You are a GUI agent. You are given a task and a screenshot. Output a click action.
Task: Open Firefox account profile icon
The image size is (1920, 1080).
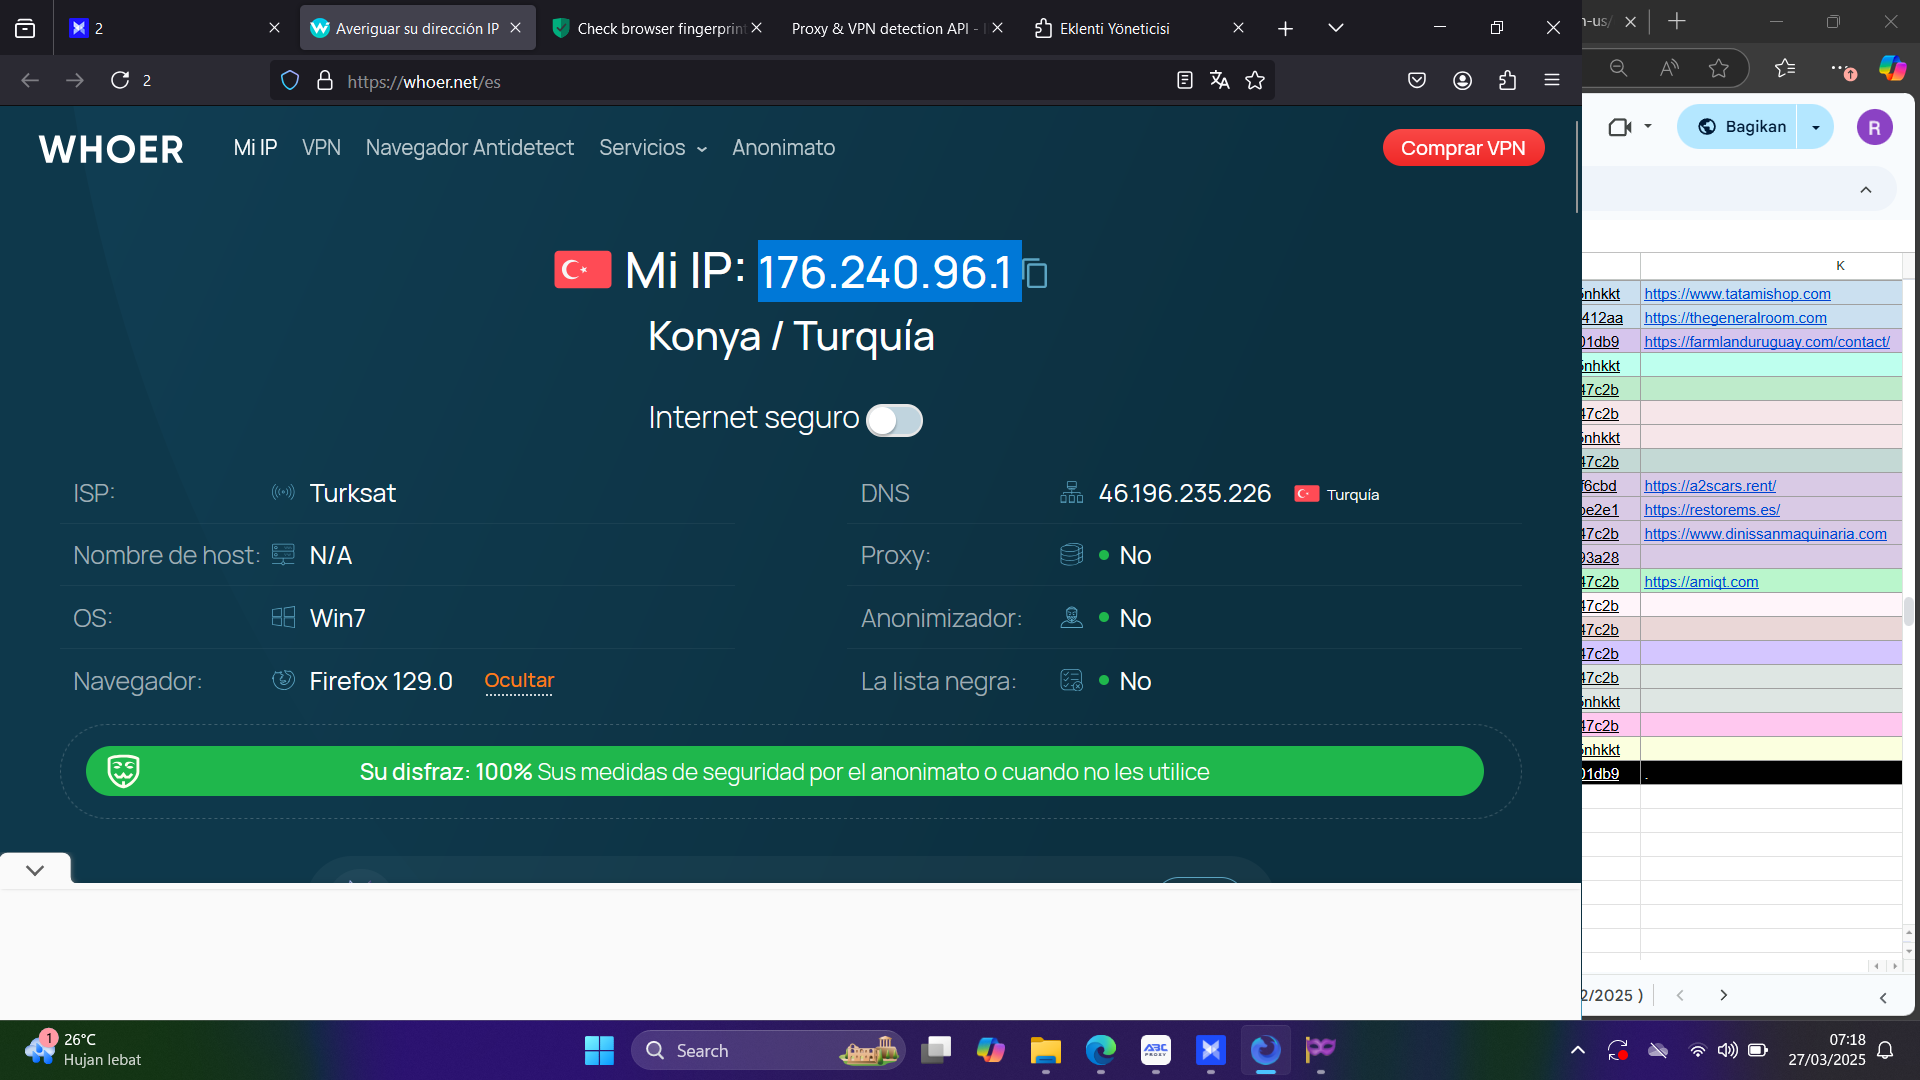(1462, 81)
